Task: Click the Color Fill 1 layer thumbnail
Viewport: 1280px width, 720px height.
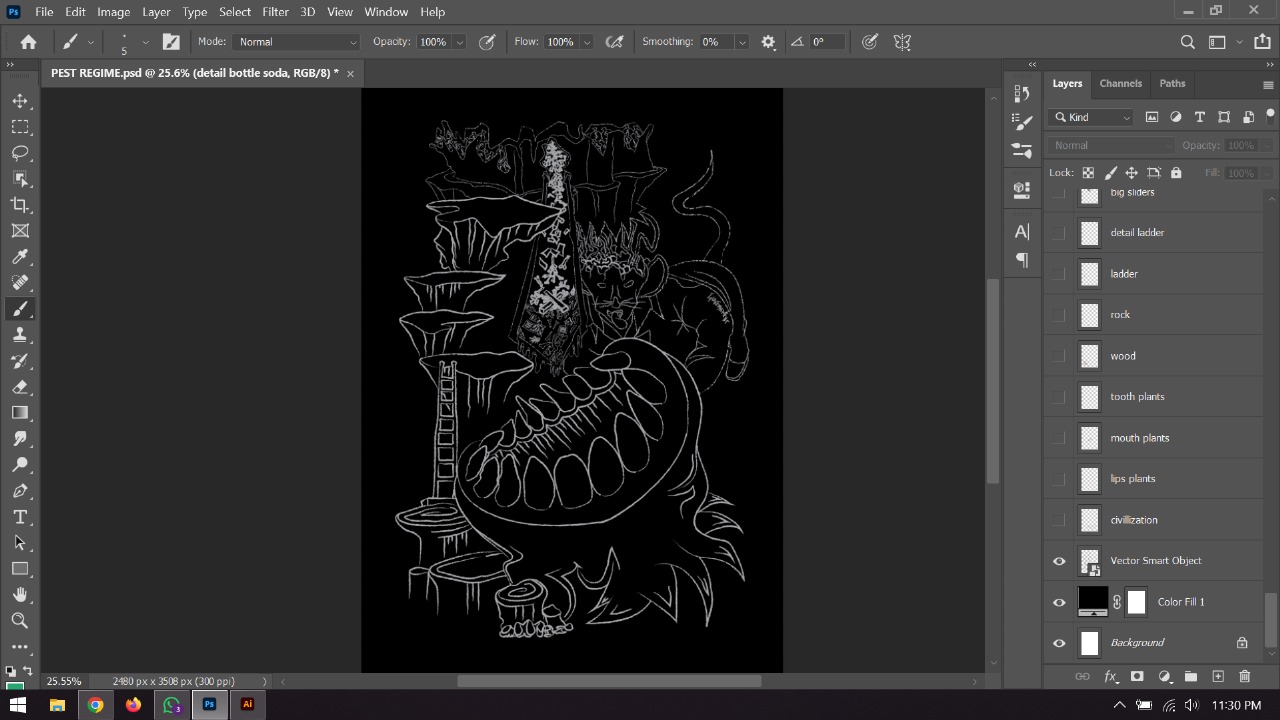Action: tap(1092, 601)
